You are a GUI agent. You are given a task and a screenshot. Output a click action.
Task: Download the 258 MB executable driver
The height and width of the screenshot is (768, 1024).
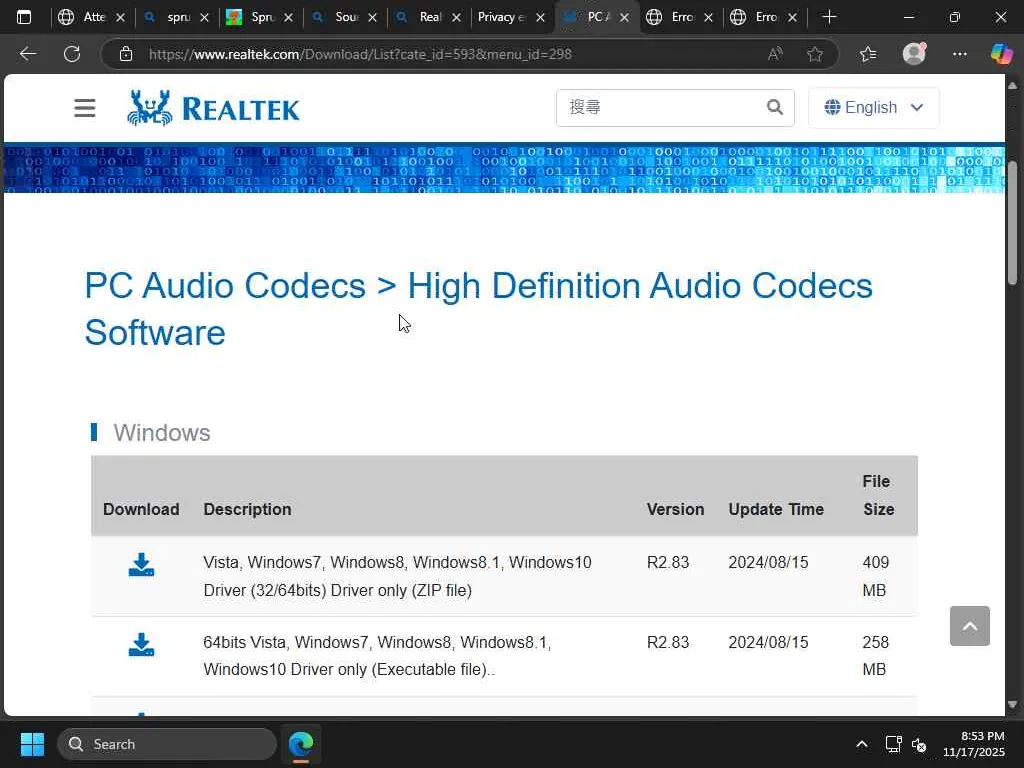point(141,645)
